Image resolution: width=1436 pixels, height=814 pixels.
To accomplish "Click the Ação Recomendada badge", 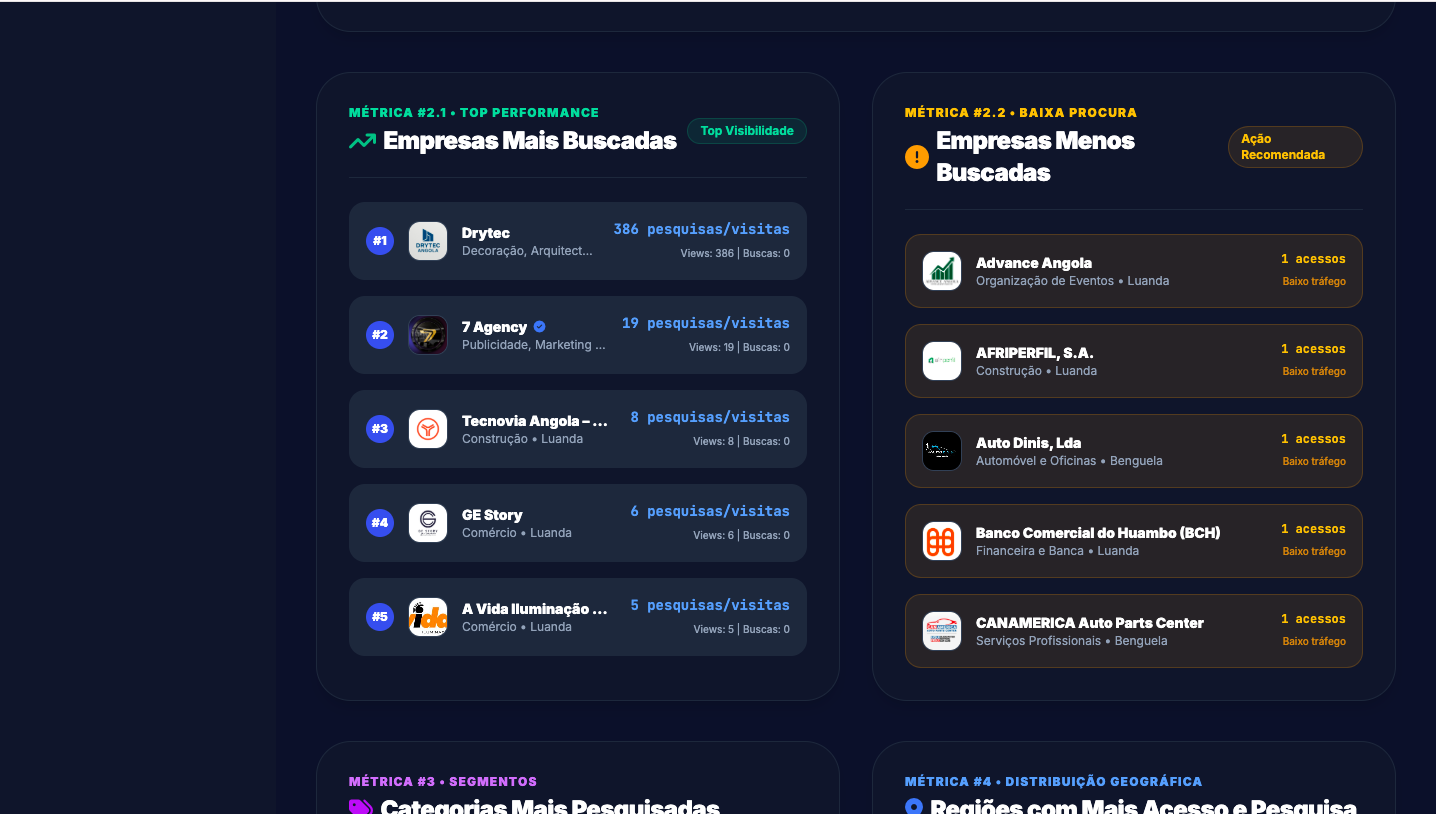I will (1295, 147).
